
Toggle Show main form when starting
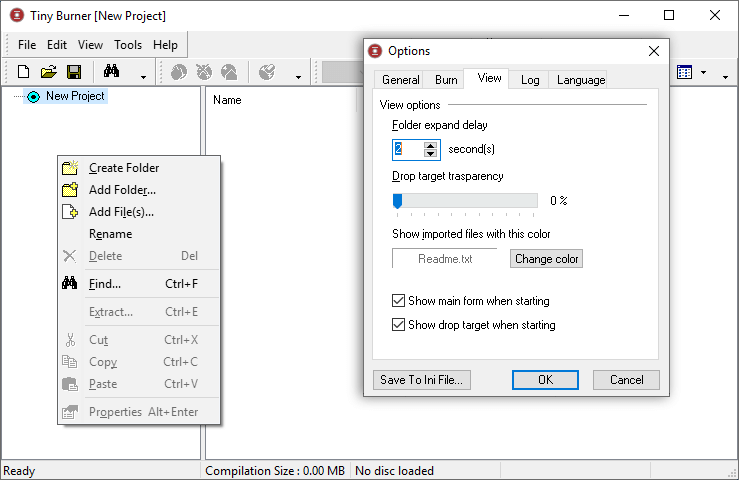400,301
